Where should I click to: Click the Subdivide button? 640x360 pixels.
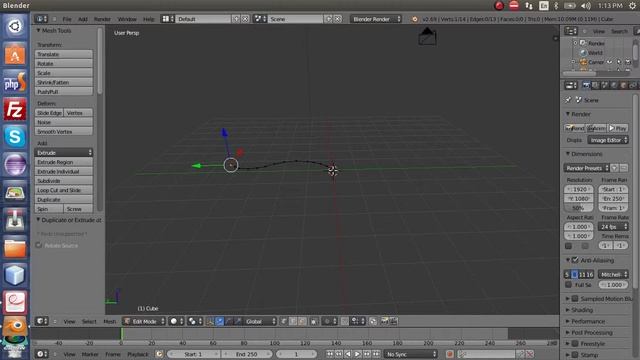(x=64, y=181)
